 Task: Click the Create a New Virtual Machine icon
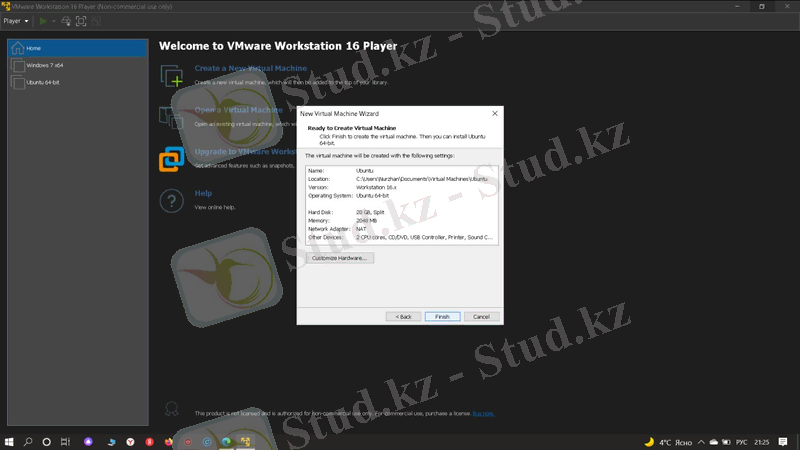click(171, 76)
